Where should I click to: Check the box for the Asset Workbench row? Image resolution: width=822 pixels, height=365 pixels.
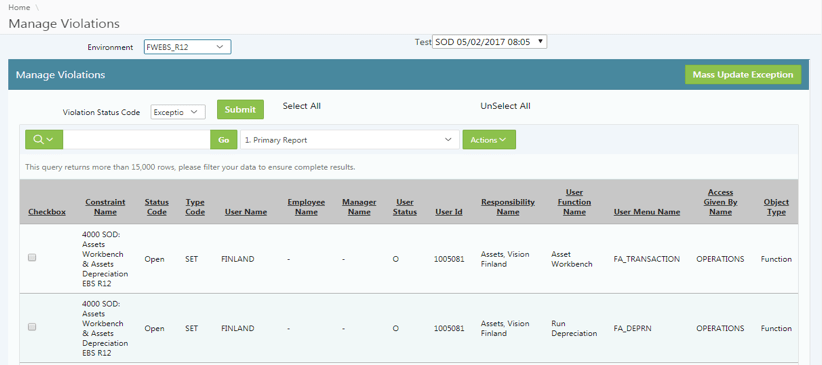click(x=32, y=257)
